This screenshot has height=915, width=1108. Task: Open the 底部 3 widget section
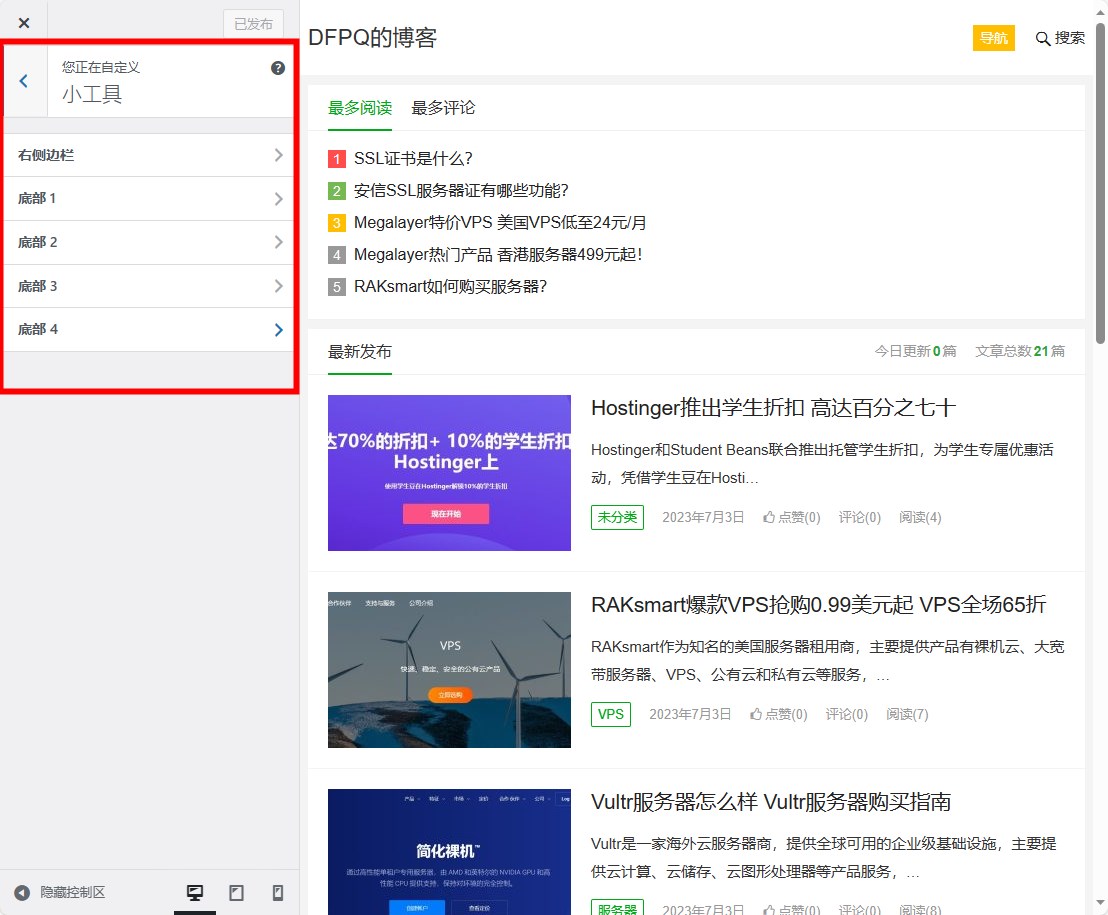[x=149, y=286]
